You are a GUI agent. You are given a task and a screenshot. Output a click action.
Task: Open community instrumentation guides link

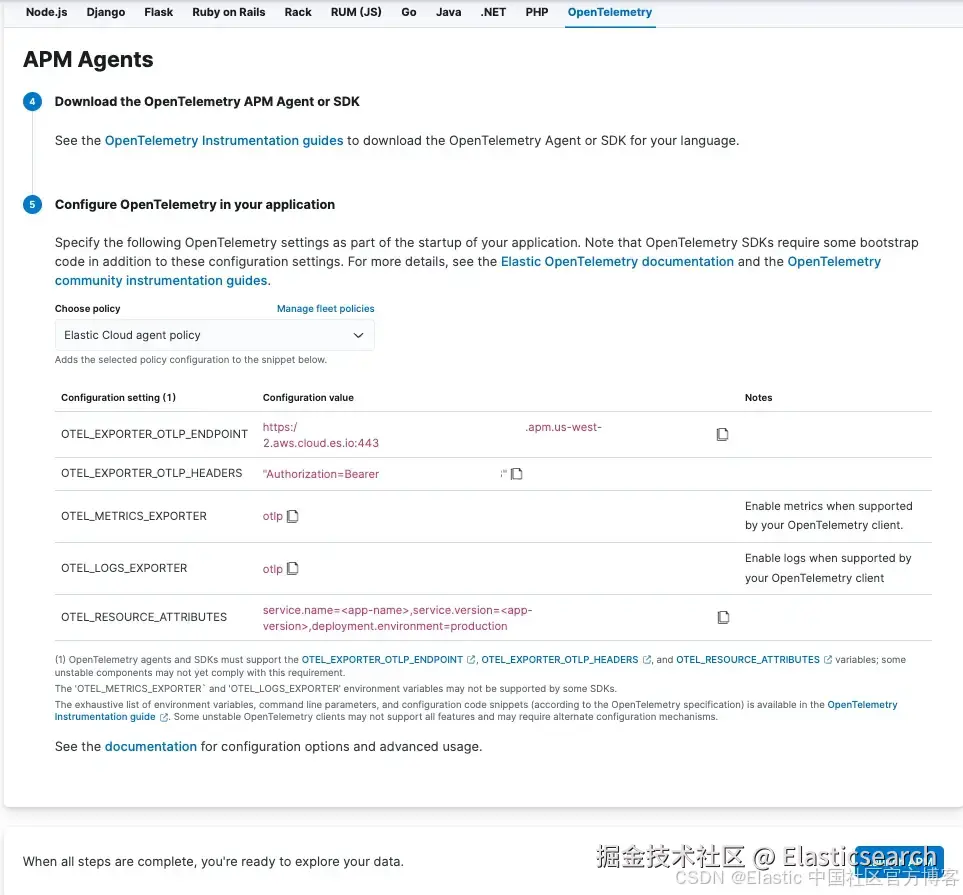161,281
